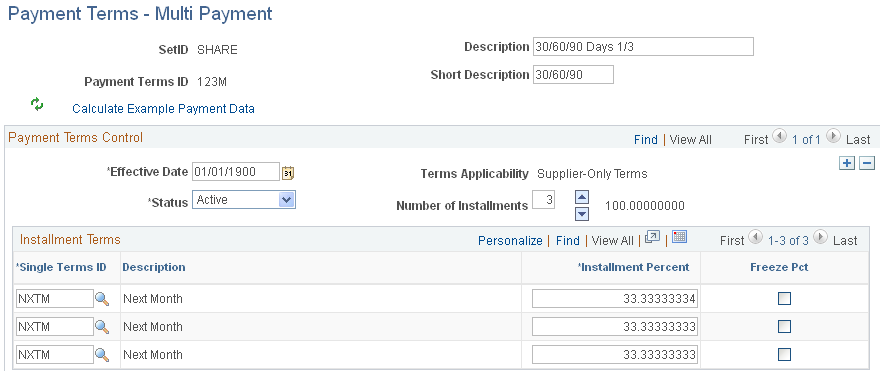Click the 1-3 of 3 row indicator
This screenshot has width=880, height=371.
(788, 241)
